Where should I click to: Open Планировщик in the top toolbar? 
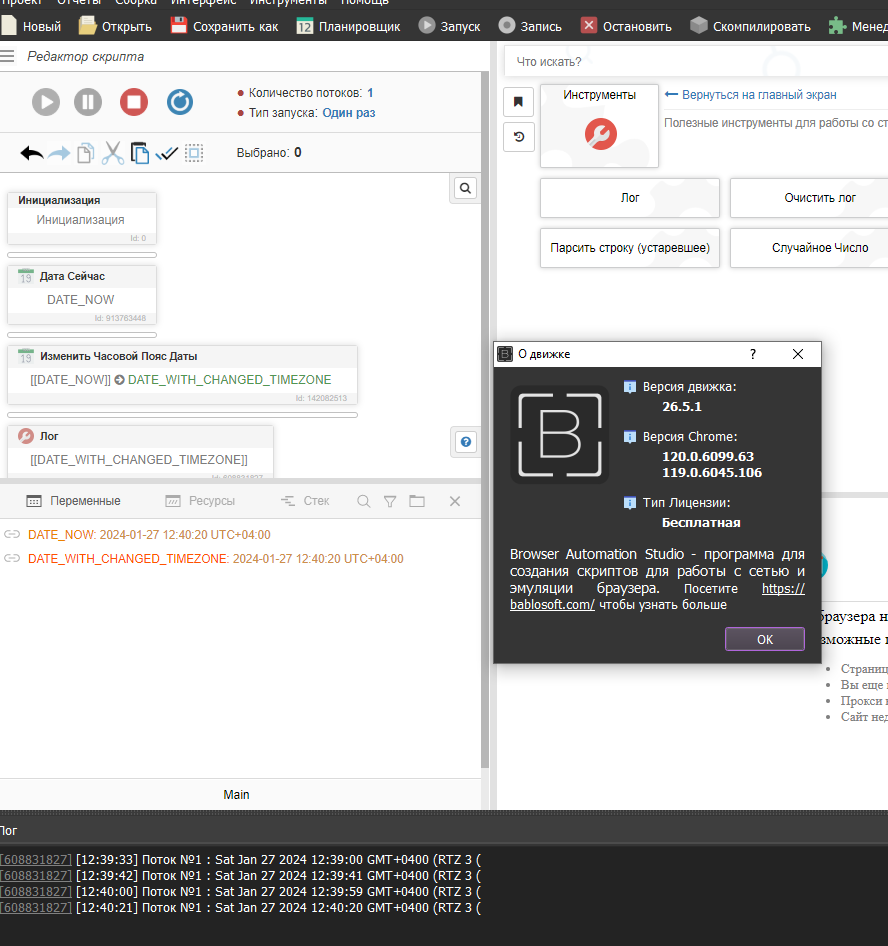click(349, 27)
